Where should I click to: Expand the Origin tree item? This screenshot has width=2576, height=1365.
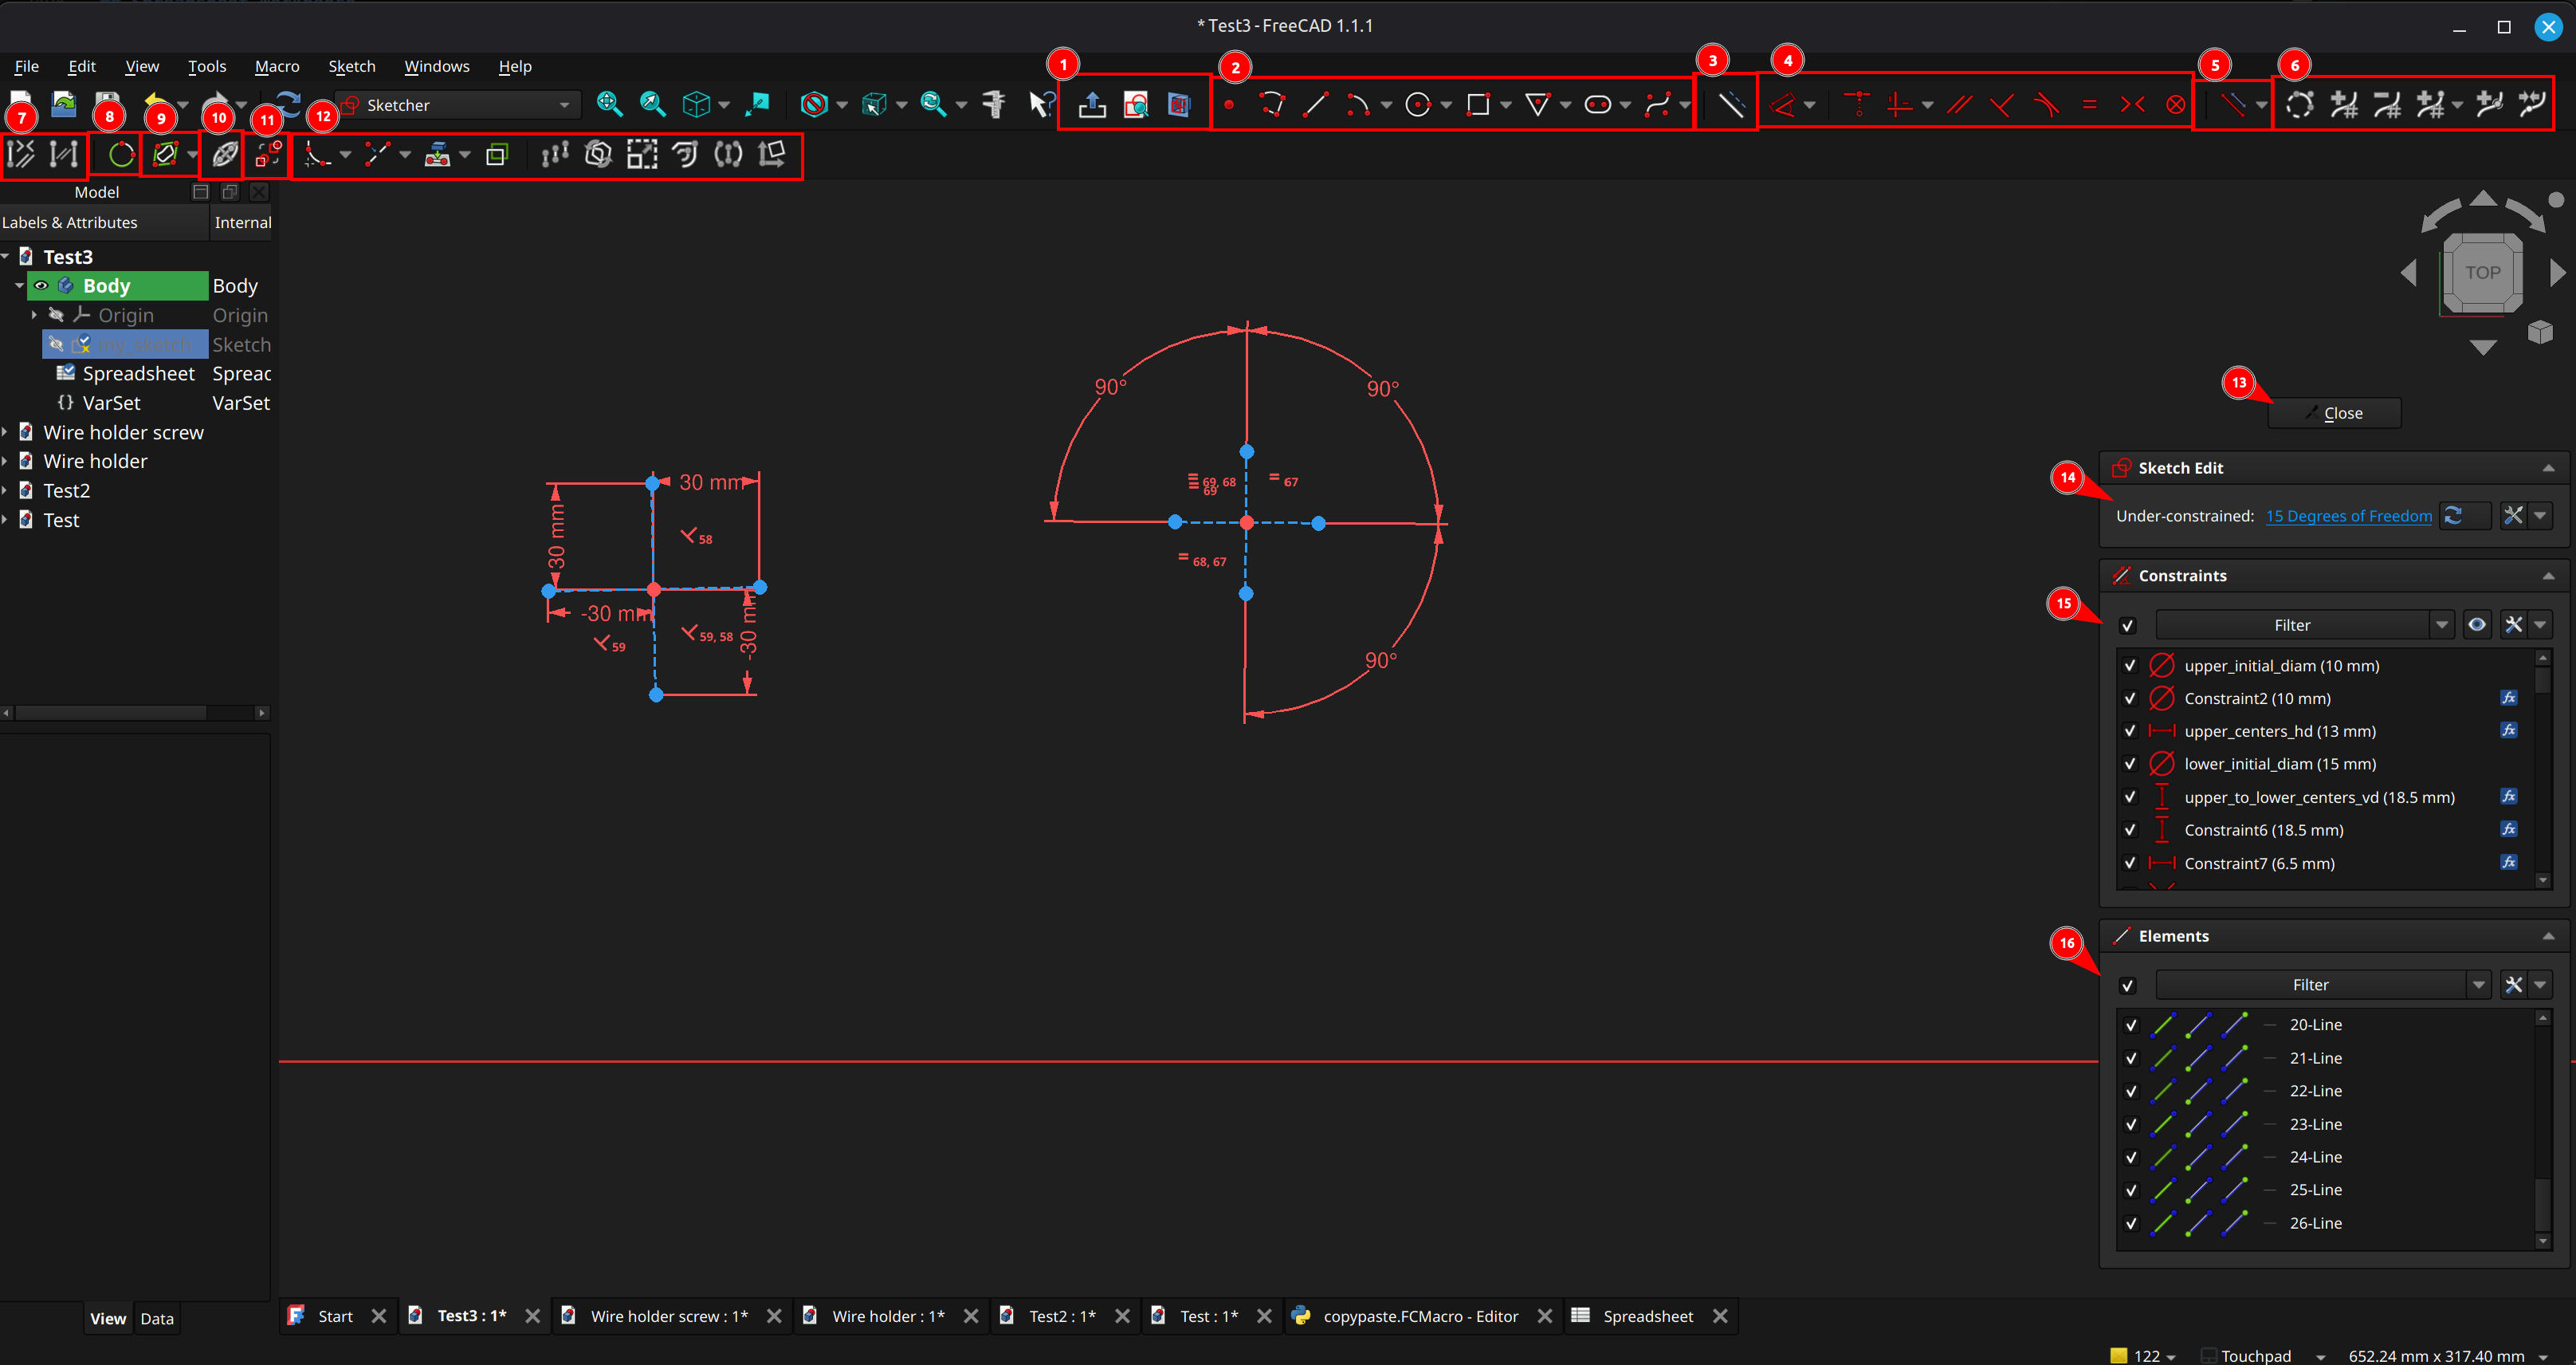tap(34, 315)
